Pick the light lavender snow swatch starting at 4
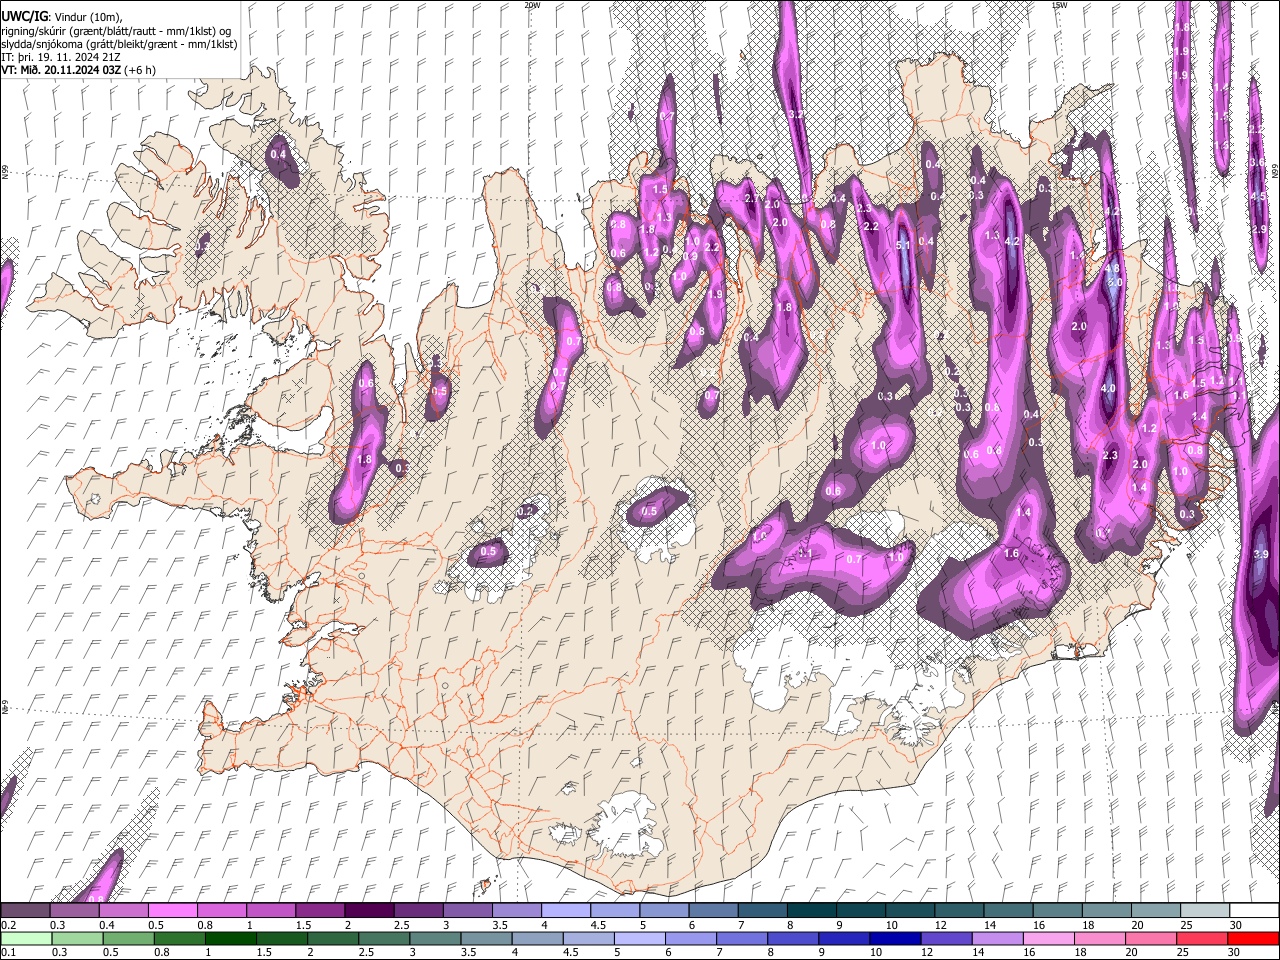Viewport: 1280px width, 960px height. tap(566, 910)
